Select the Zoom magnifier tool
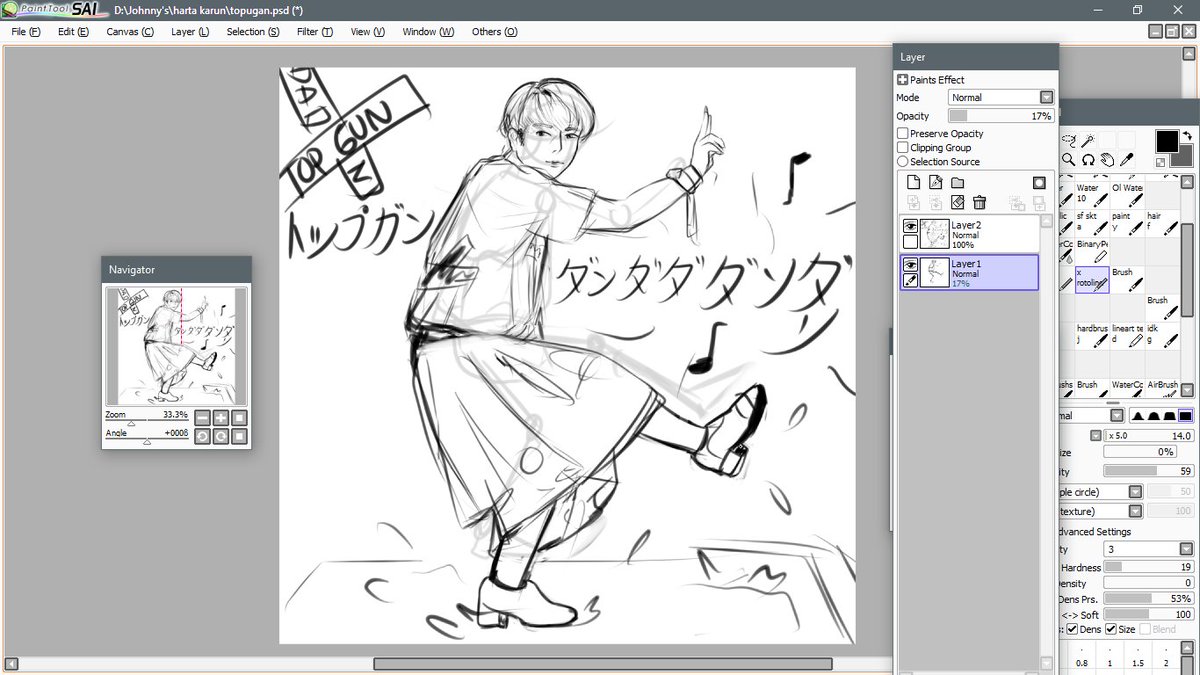The width and height of the screenshot is (1200, 675). pyautogui.click(x=1068, y=159)
